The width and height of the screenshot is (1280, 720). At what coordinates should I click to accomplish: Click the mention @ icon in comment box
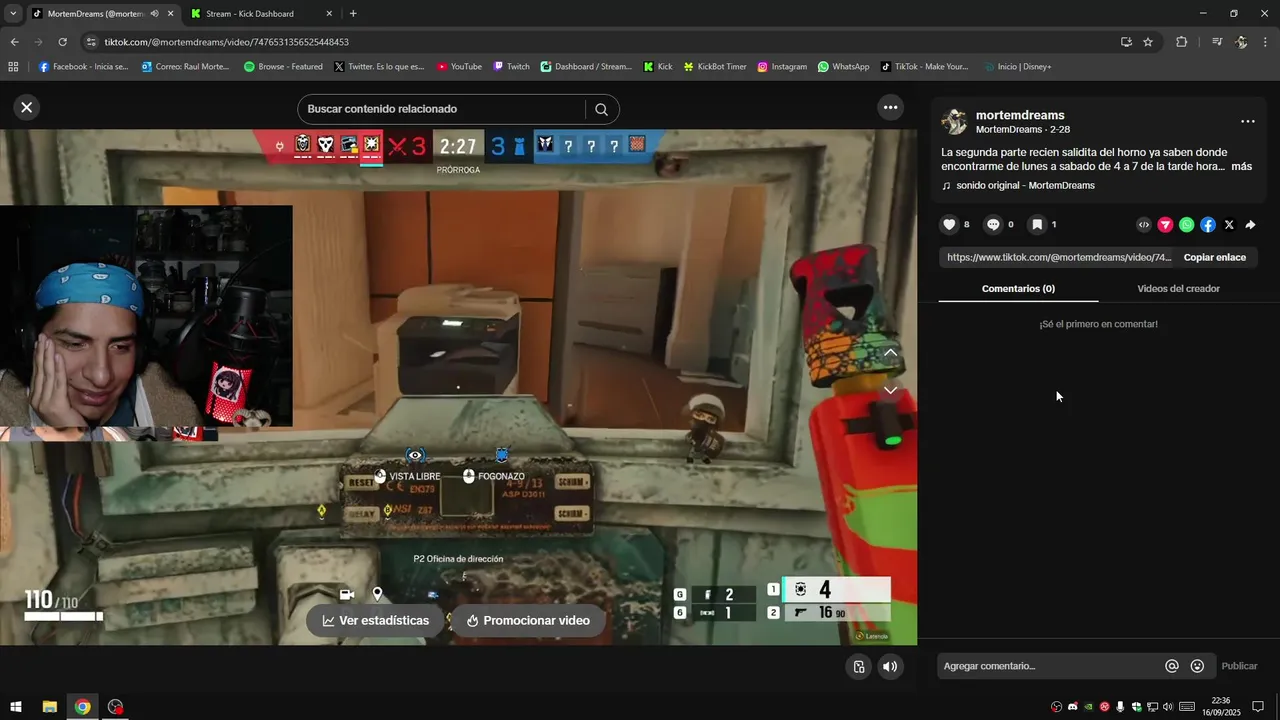pos(1172,666)
